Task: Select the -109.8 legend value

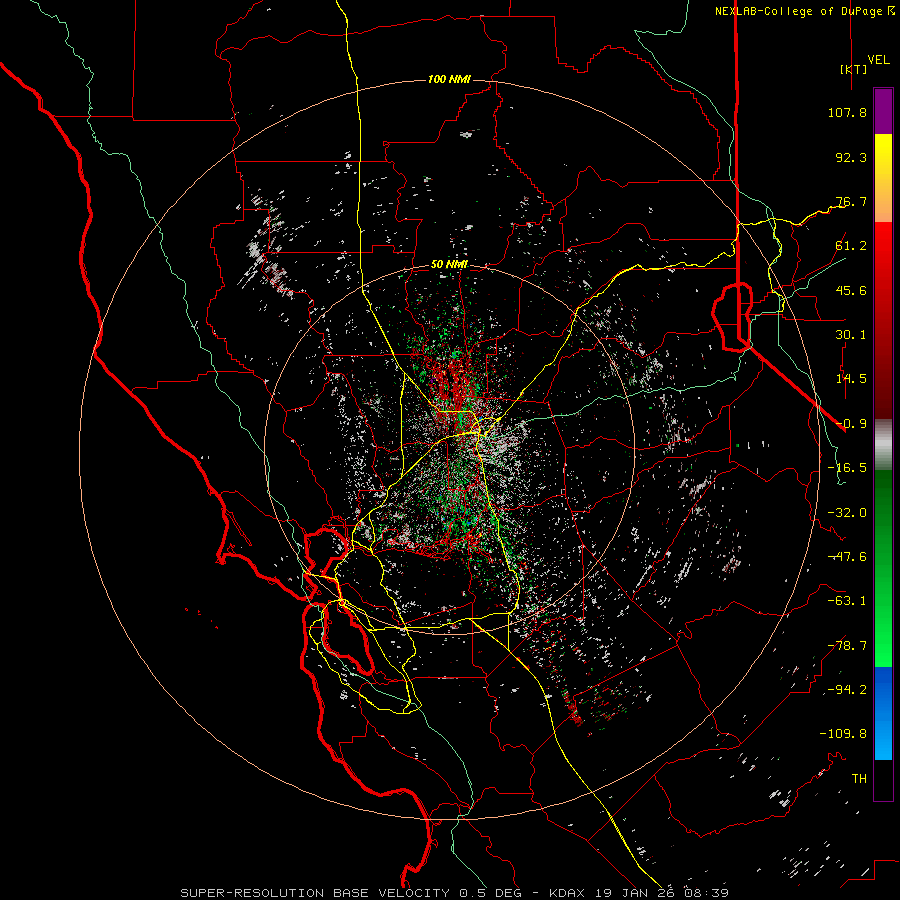Action: point(843,734)
